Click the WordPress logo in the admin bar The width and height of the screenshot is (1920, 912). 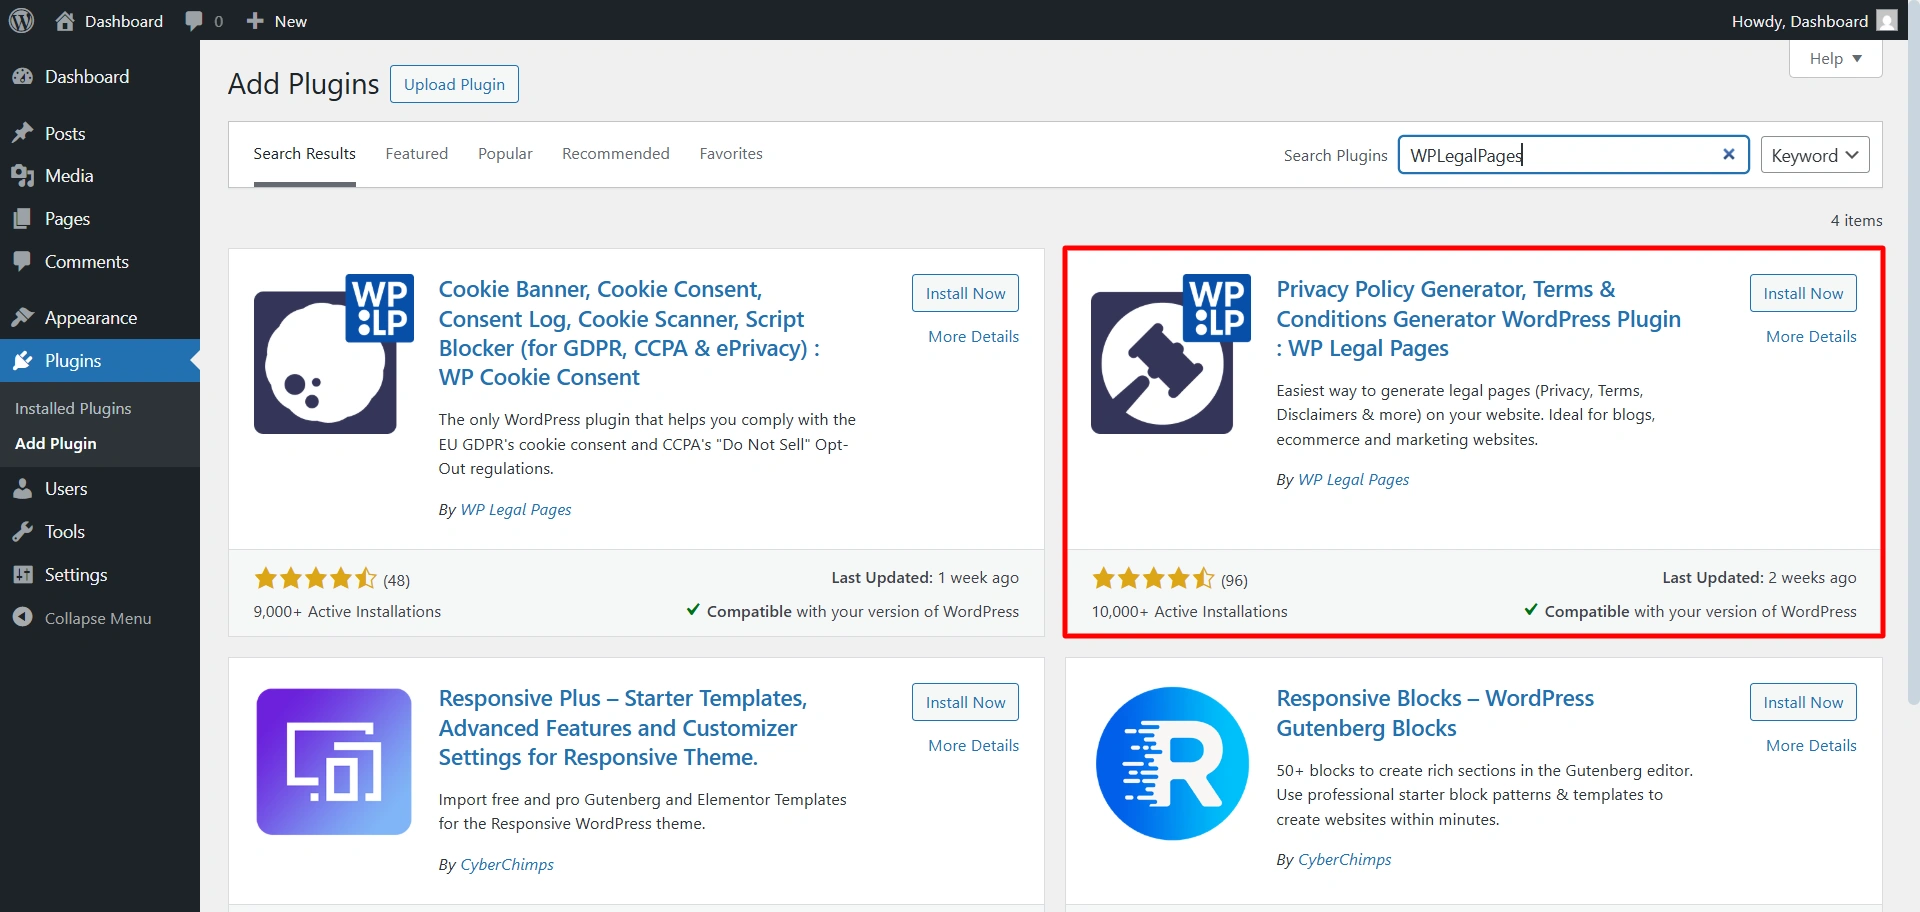[21, 20]
